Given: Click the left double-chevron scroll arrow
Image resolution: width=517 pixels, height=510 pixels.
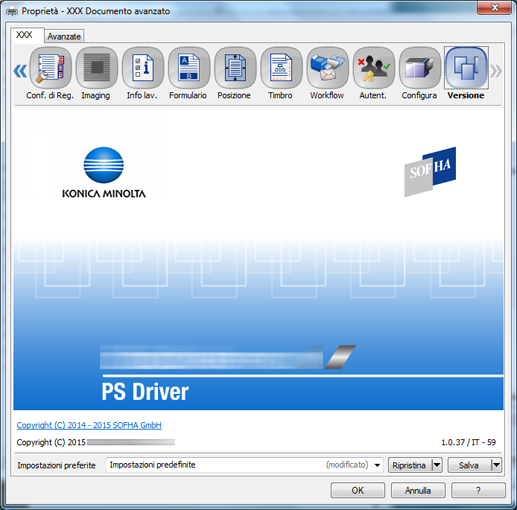Looking at the screenshot, I should point(20,71).
